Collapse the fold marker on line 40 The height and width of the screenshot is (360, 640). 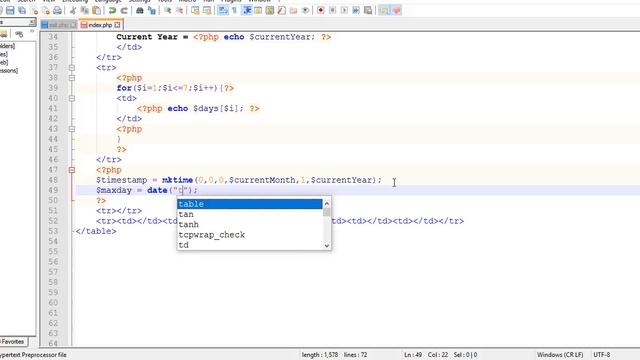[x=72, y=98]
